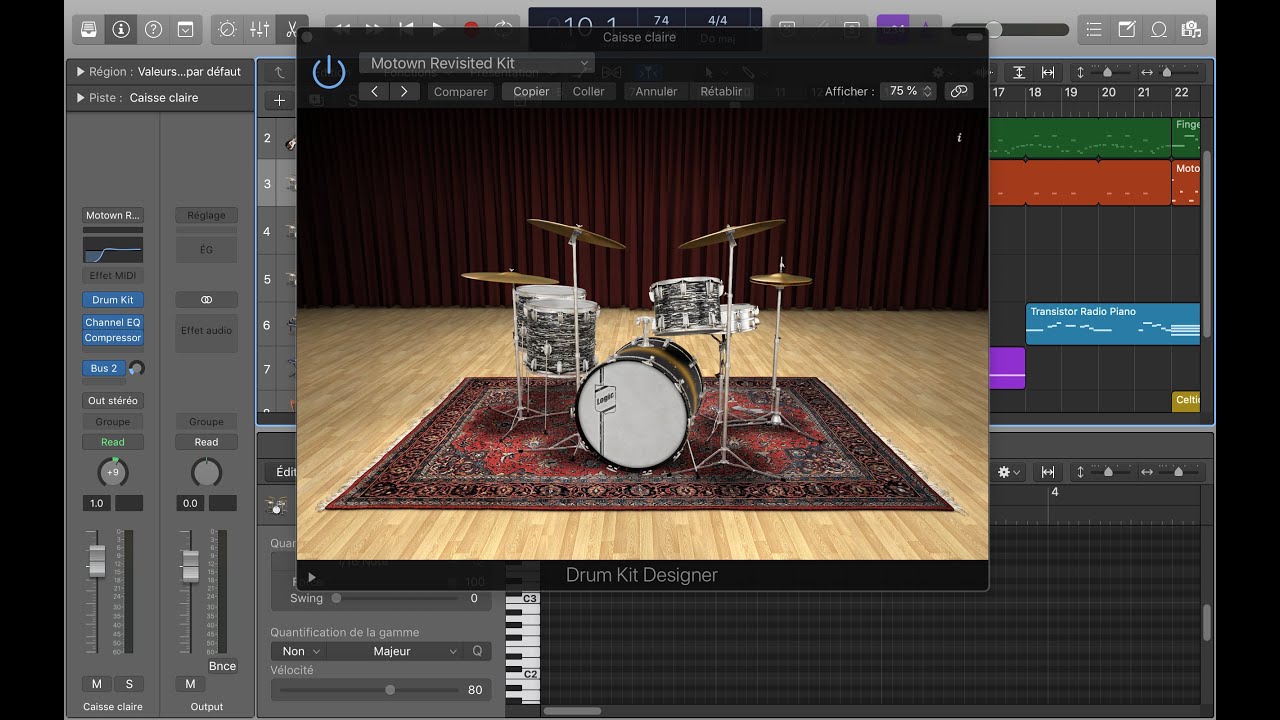Screen dimensions: 1280x720
Task: Click the piano roll horizontal scrollbar
Action: (572, 711)
